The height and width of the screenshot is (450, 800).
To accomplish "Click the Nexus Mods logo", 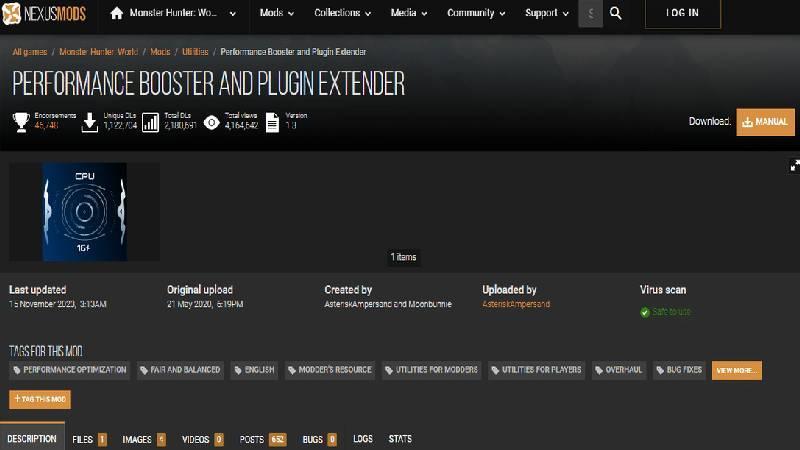I will 44,13.
